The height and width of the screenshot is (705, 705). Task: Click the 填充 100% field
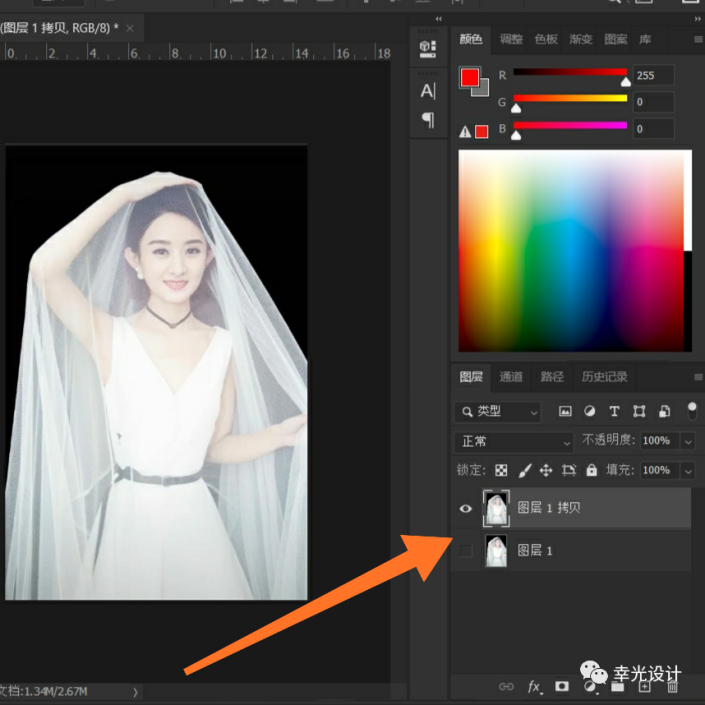660,471
